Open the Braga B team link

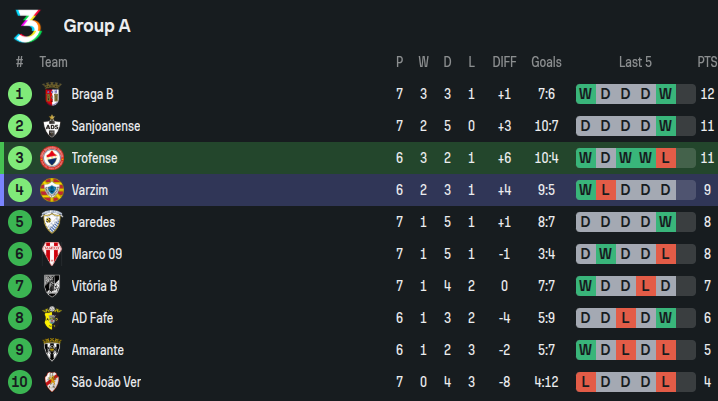[x=92, y=95]
